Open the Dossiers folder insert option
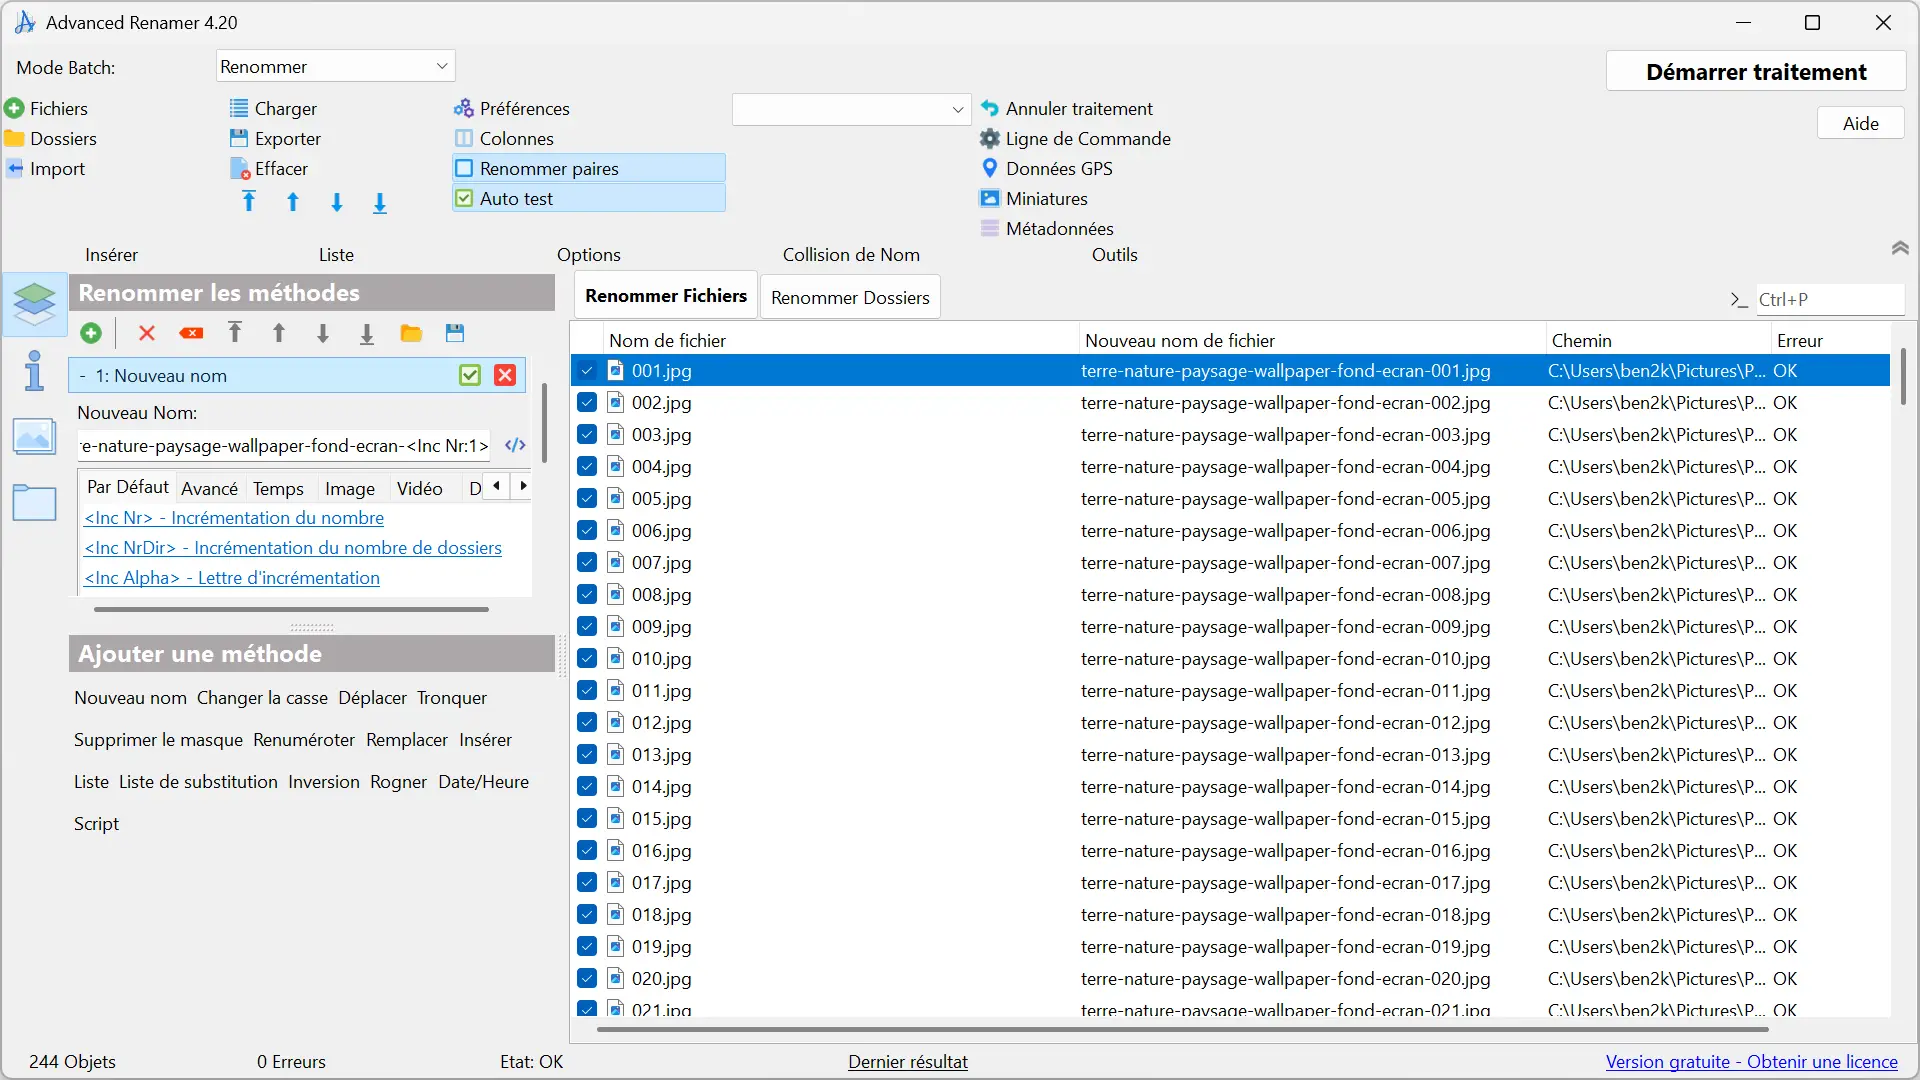This screenshot has width=1920, height=1080. point(51,138)
